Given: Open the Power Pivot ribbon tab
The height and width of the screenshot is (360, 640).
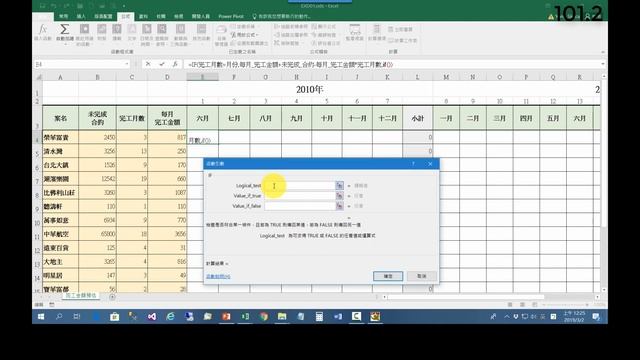Looking at the screenshot, I should (231, 16).
